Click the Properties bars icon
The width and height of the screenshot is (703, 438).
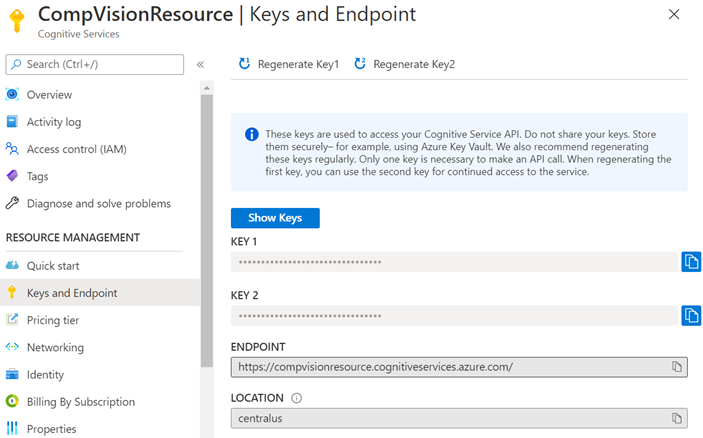(12, 429)
